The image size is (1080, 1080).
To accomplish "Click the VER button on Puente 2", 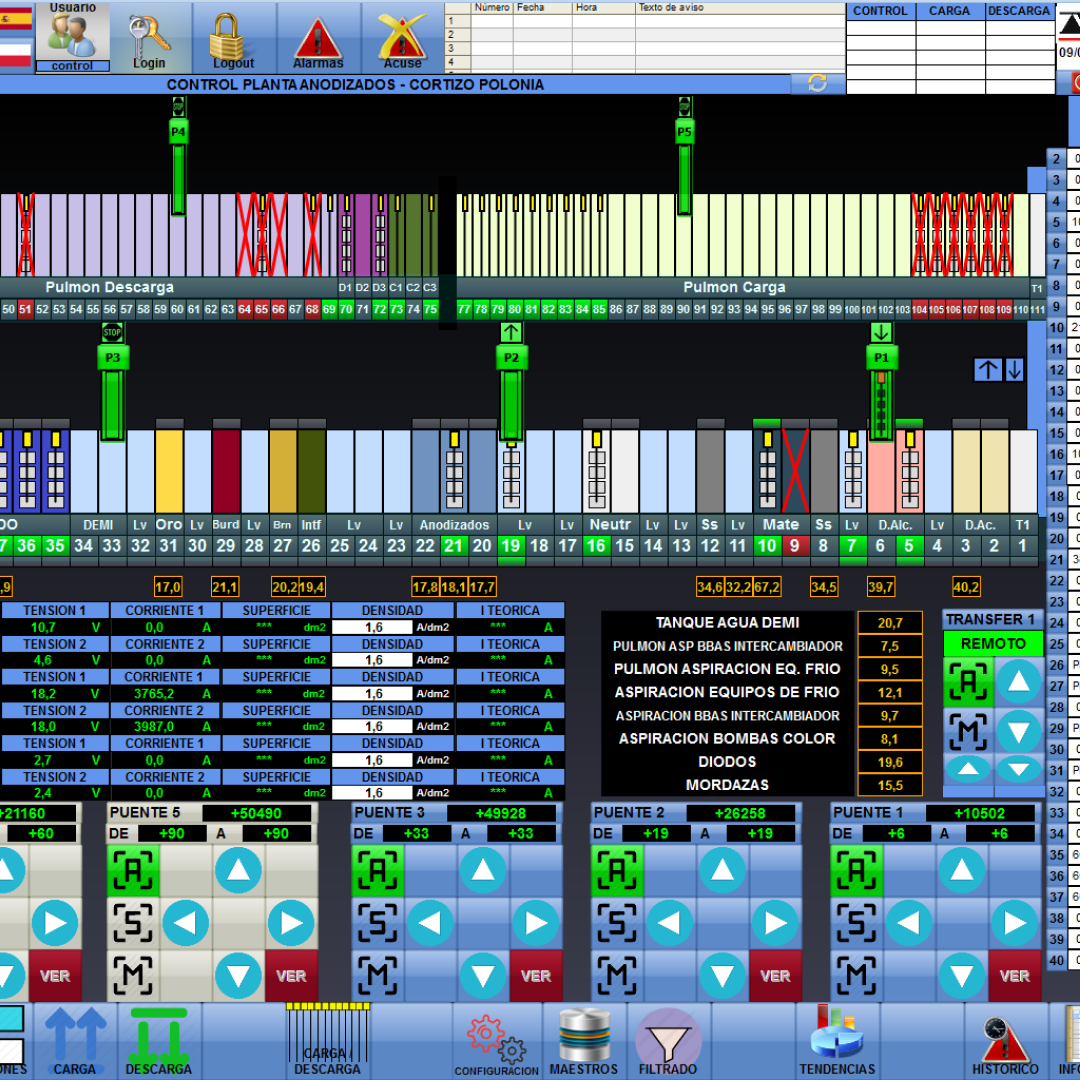I will tap(775, 976).
